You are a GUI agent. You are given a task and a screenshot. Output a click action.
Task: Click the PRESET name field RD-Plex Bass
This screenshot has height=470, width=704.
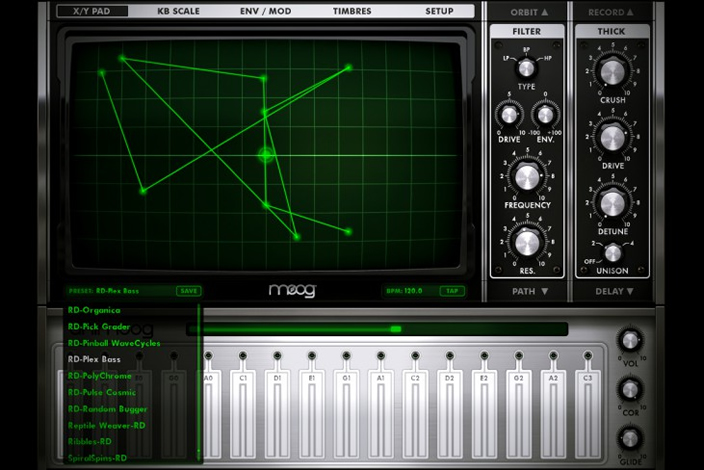point(118,291)
